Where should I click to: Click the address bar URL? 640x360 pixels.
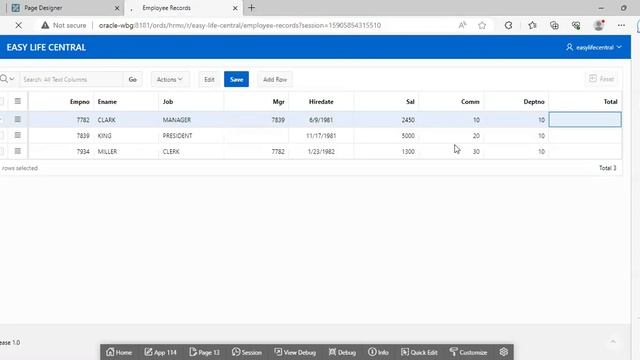point(240,25)
